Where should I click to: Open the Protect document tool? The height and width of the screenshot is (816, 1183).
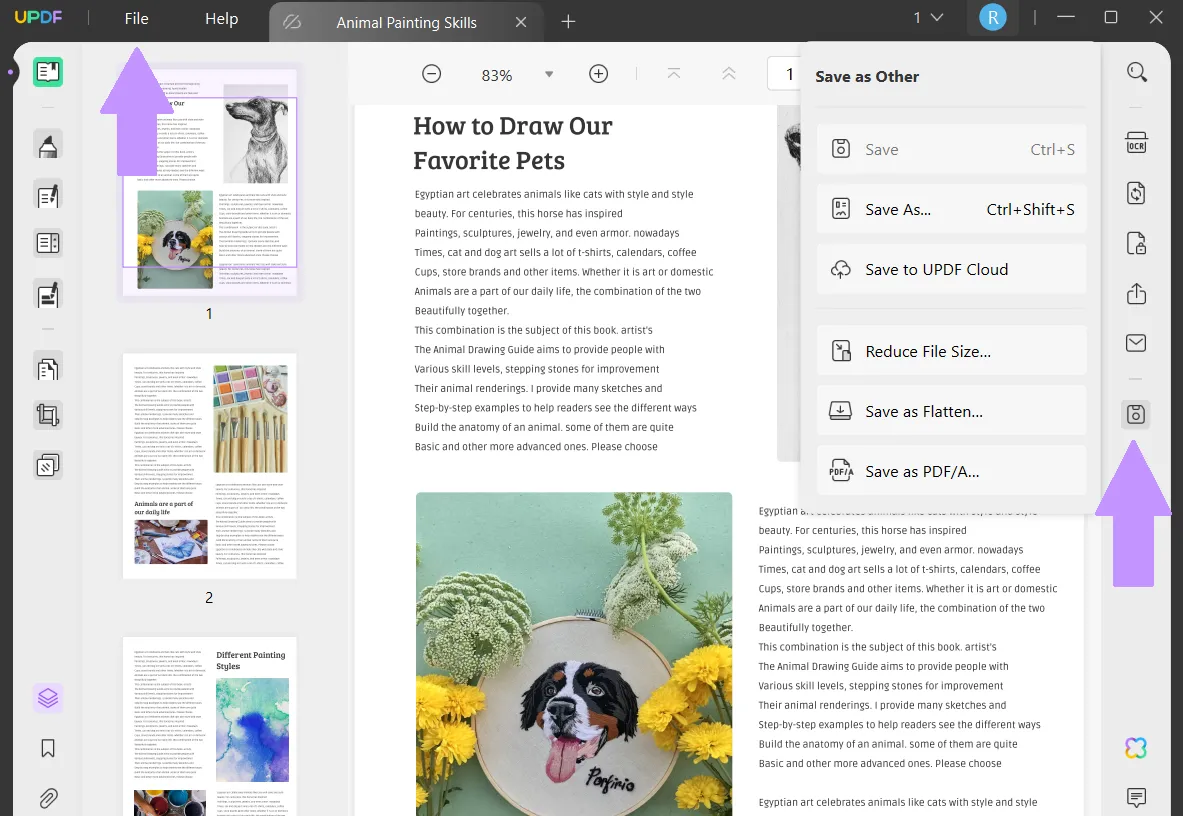[1136, 242]
